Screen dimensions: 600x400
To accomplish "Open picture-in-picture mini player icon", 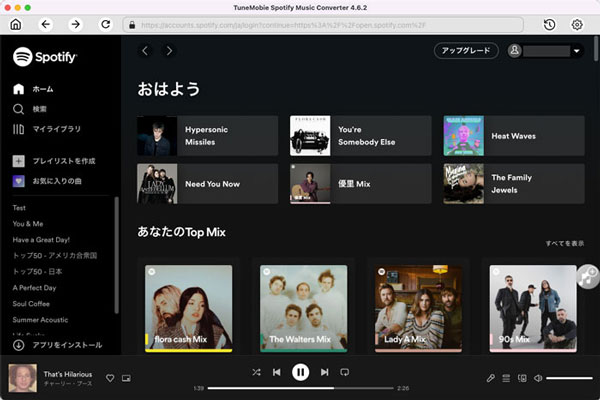I will pos(126,378).
